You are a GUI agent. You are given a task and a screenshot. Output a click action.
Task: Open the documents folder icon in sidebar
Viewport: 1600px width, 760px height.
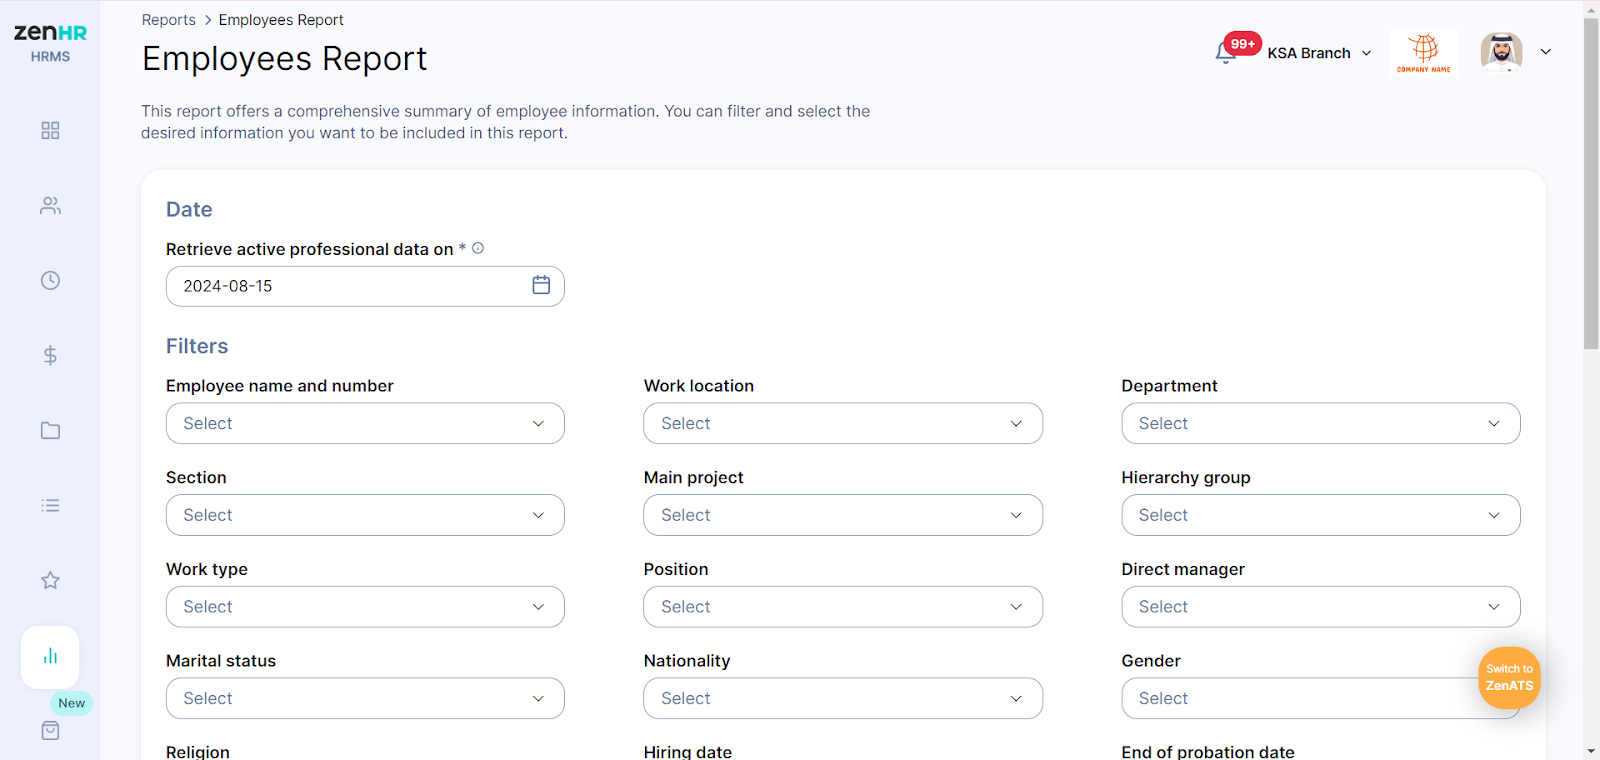(x=50, y=431)
